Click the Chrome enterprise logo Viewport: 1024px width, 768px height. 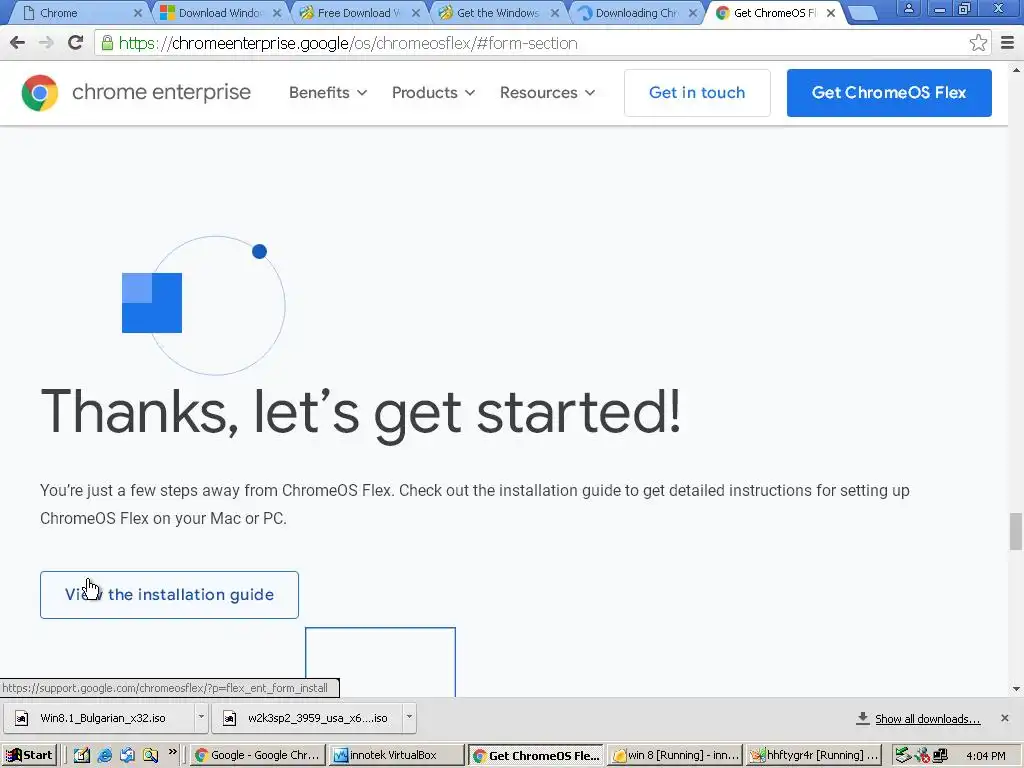click(136, 93)
